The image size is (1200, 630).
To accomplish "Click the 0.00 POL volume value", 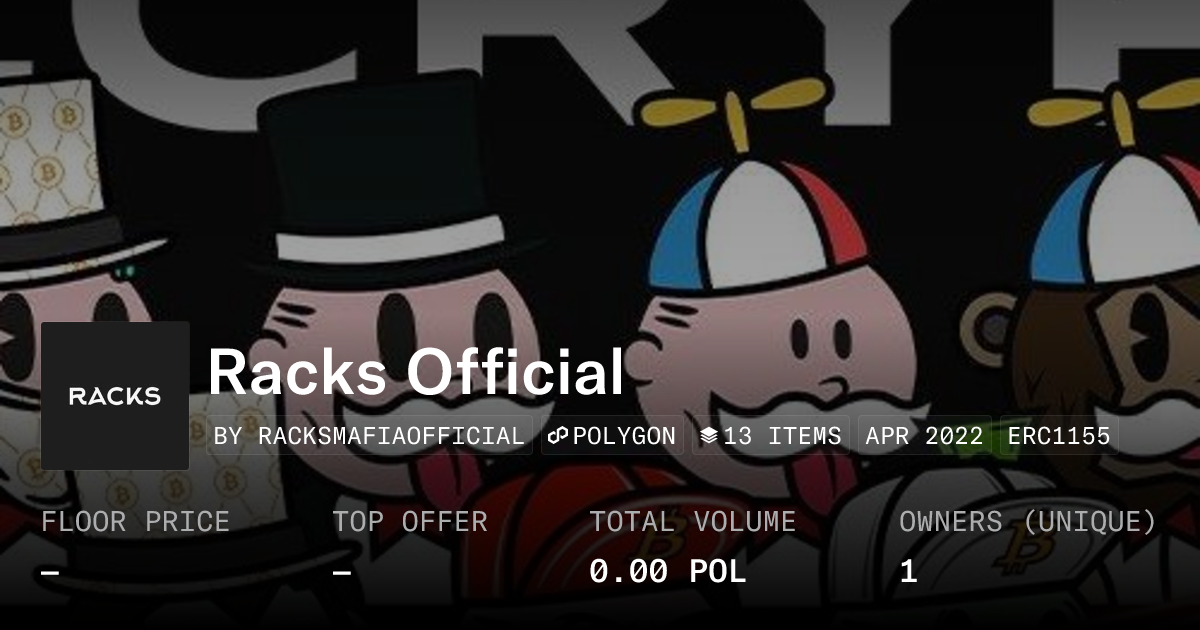I will point(667,572).
